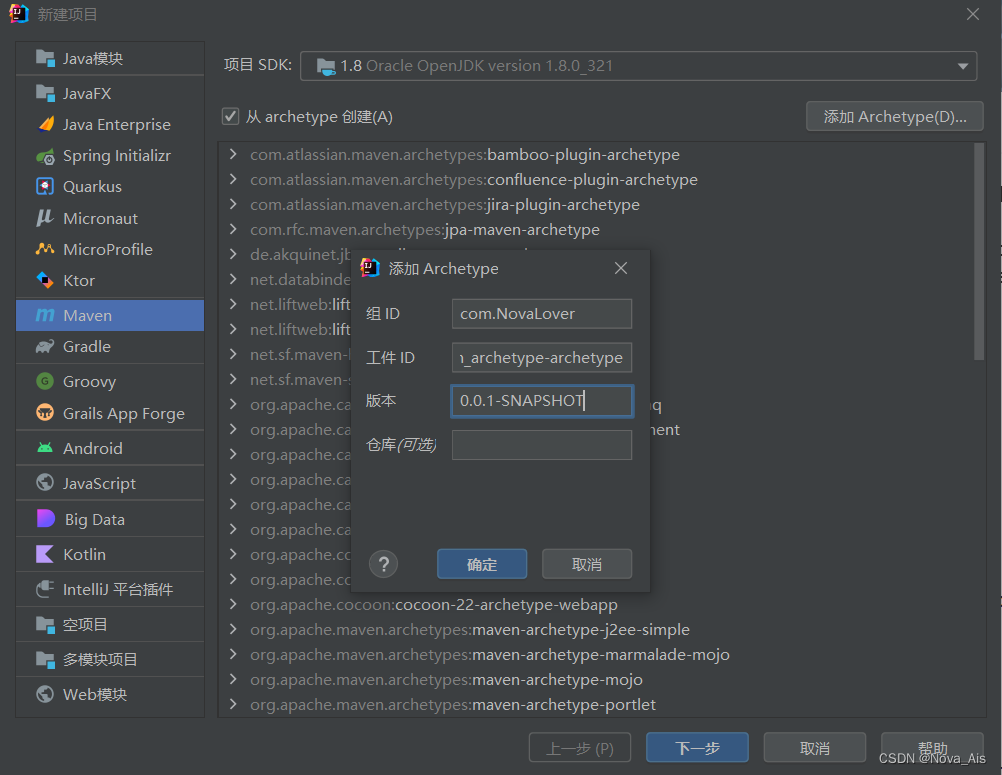
Task: Expand jpa-maven-archetype node
Action: tap(233, 229)
